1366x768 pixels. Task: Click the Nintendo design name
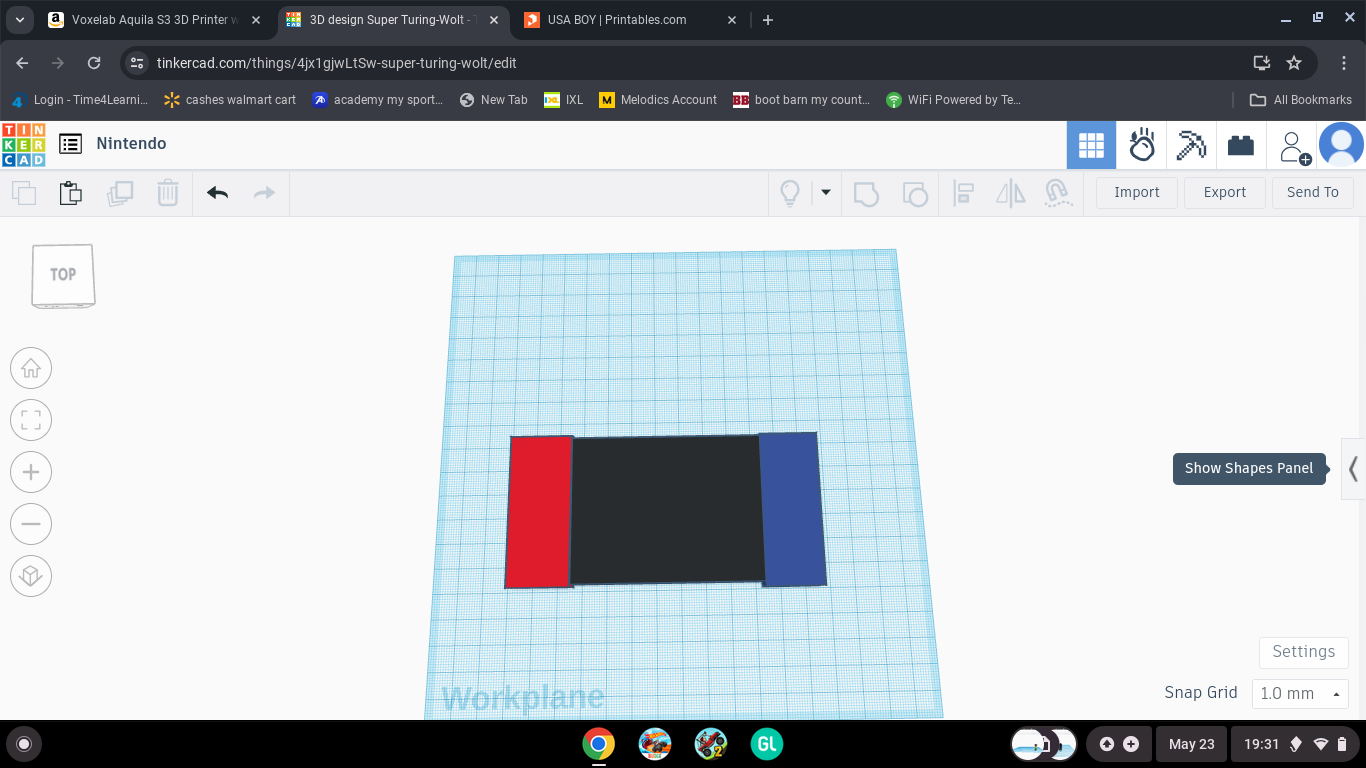[x=131, y=144]
